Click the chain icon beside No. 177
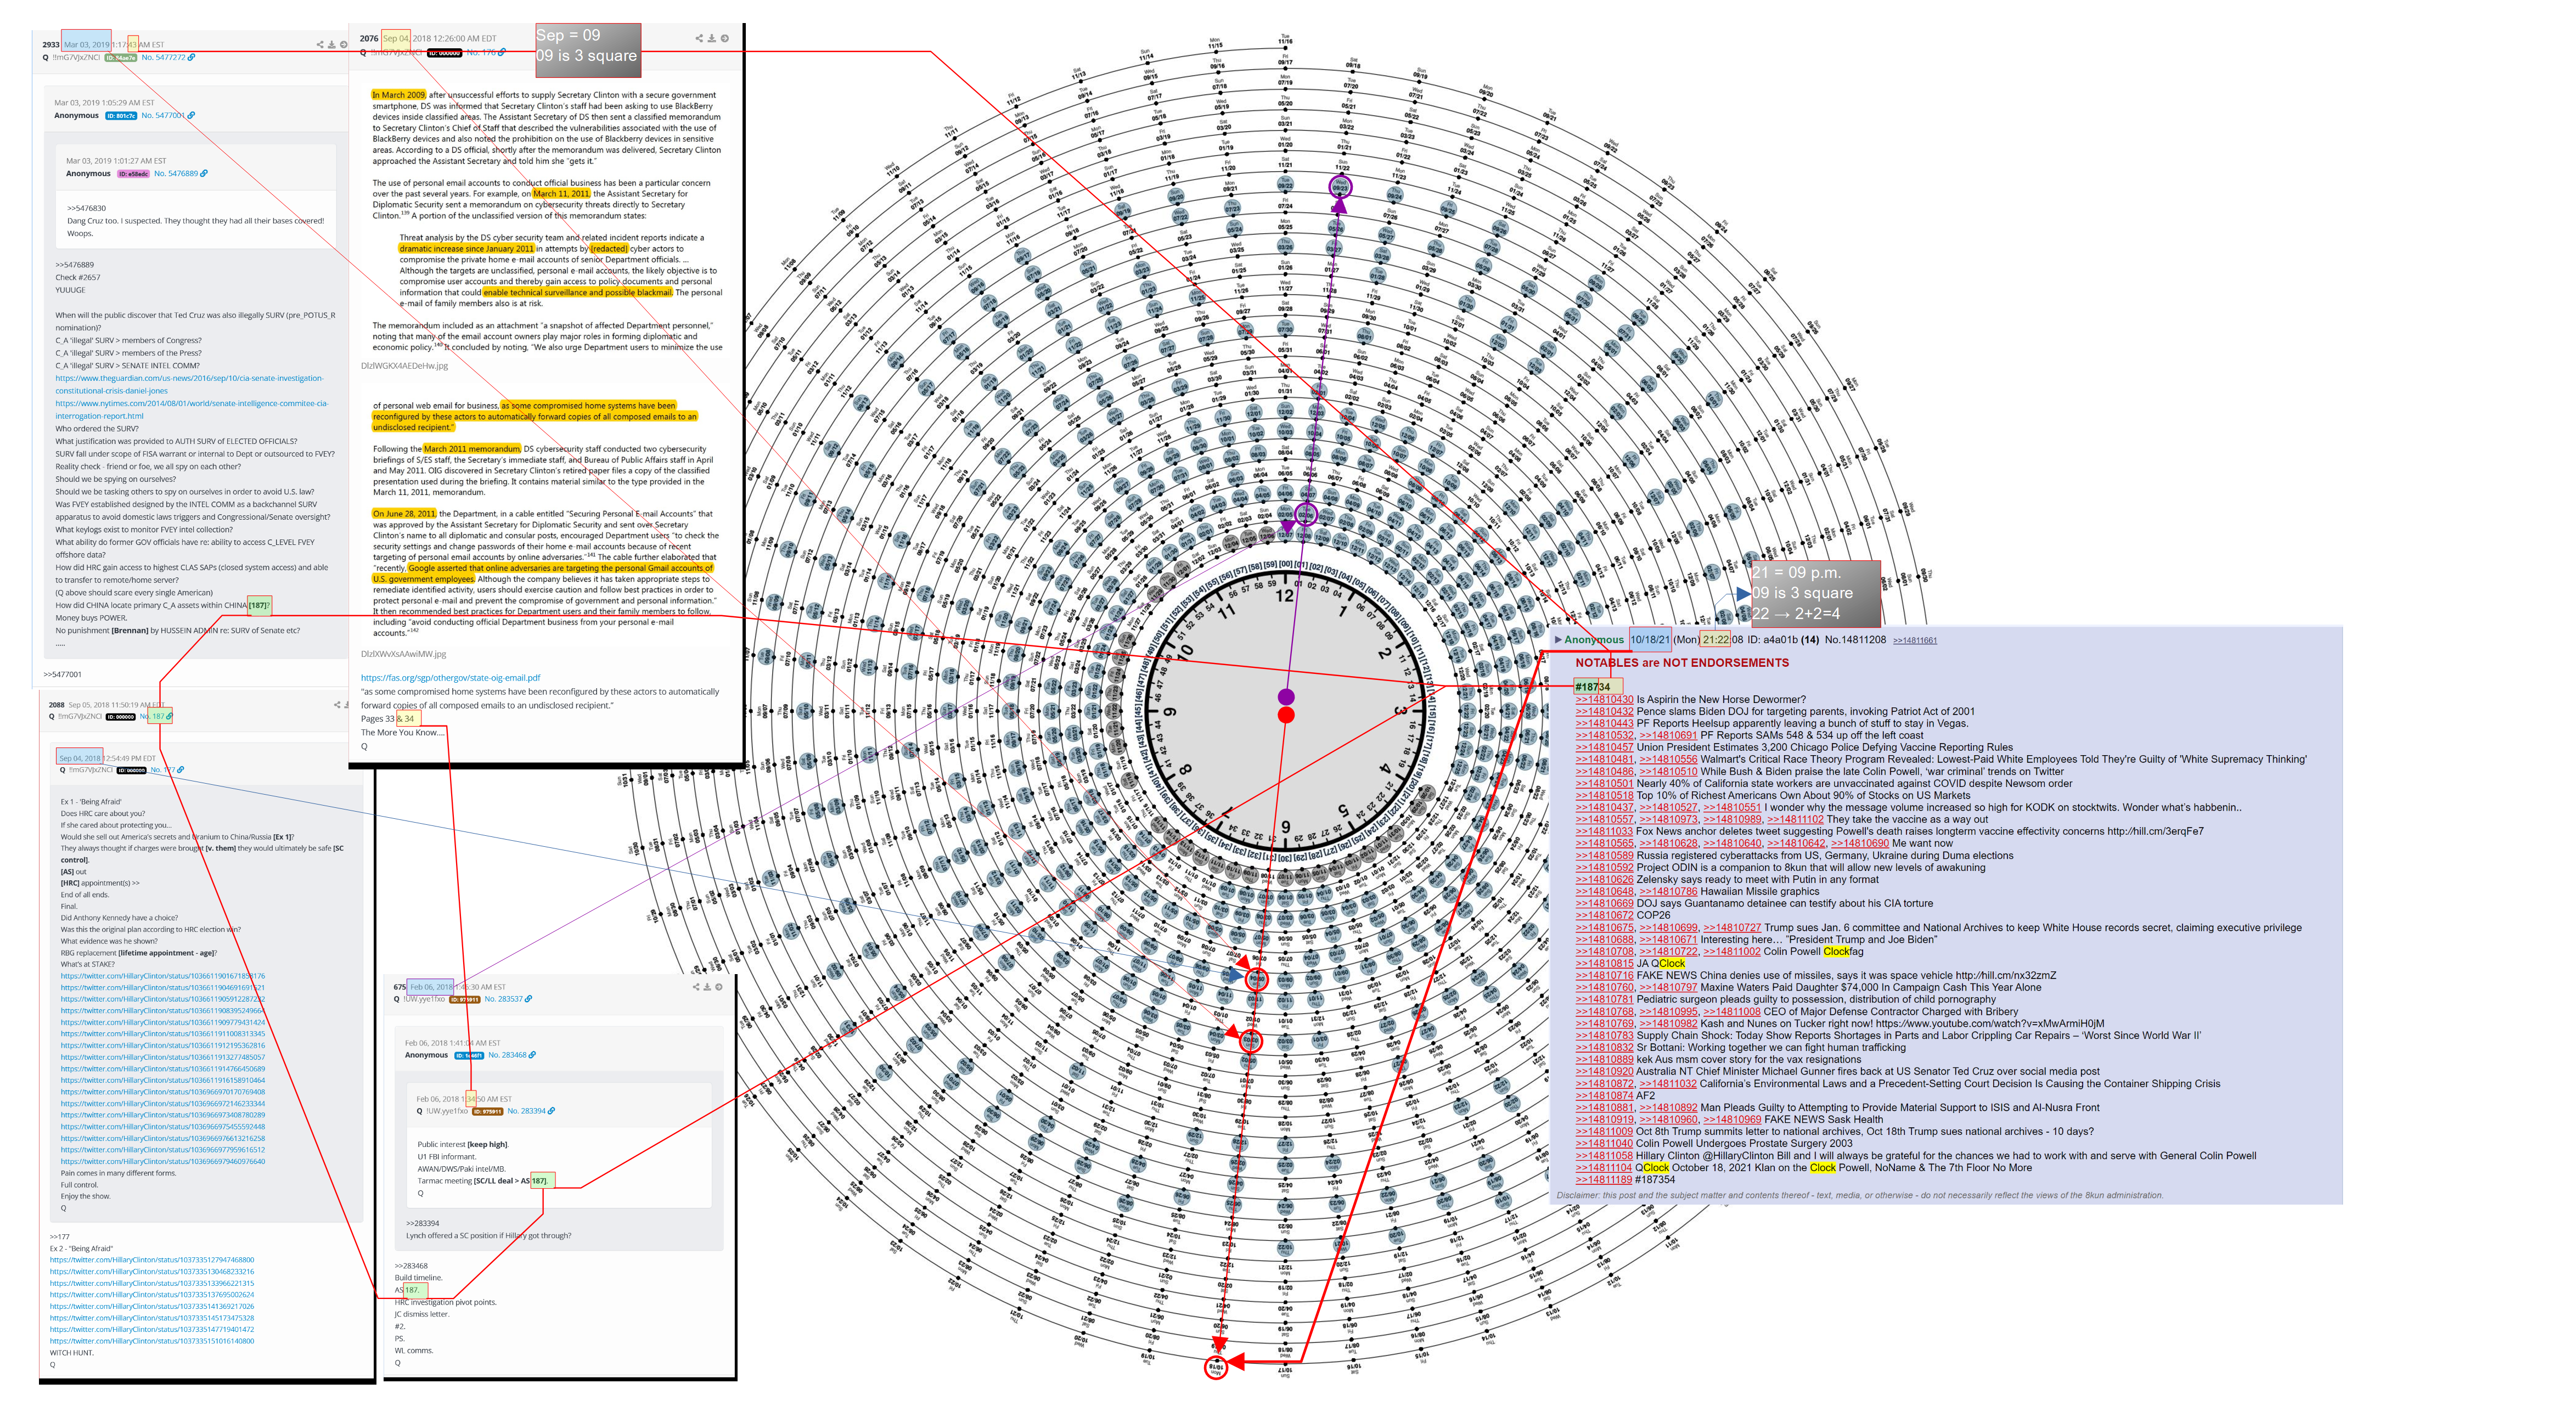Viewport: 2576px width, 1417px height. point(181,769)
